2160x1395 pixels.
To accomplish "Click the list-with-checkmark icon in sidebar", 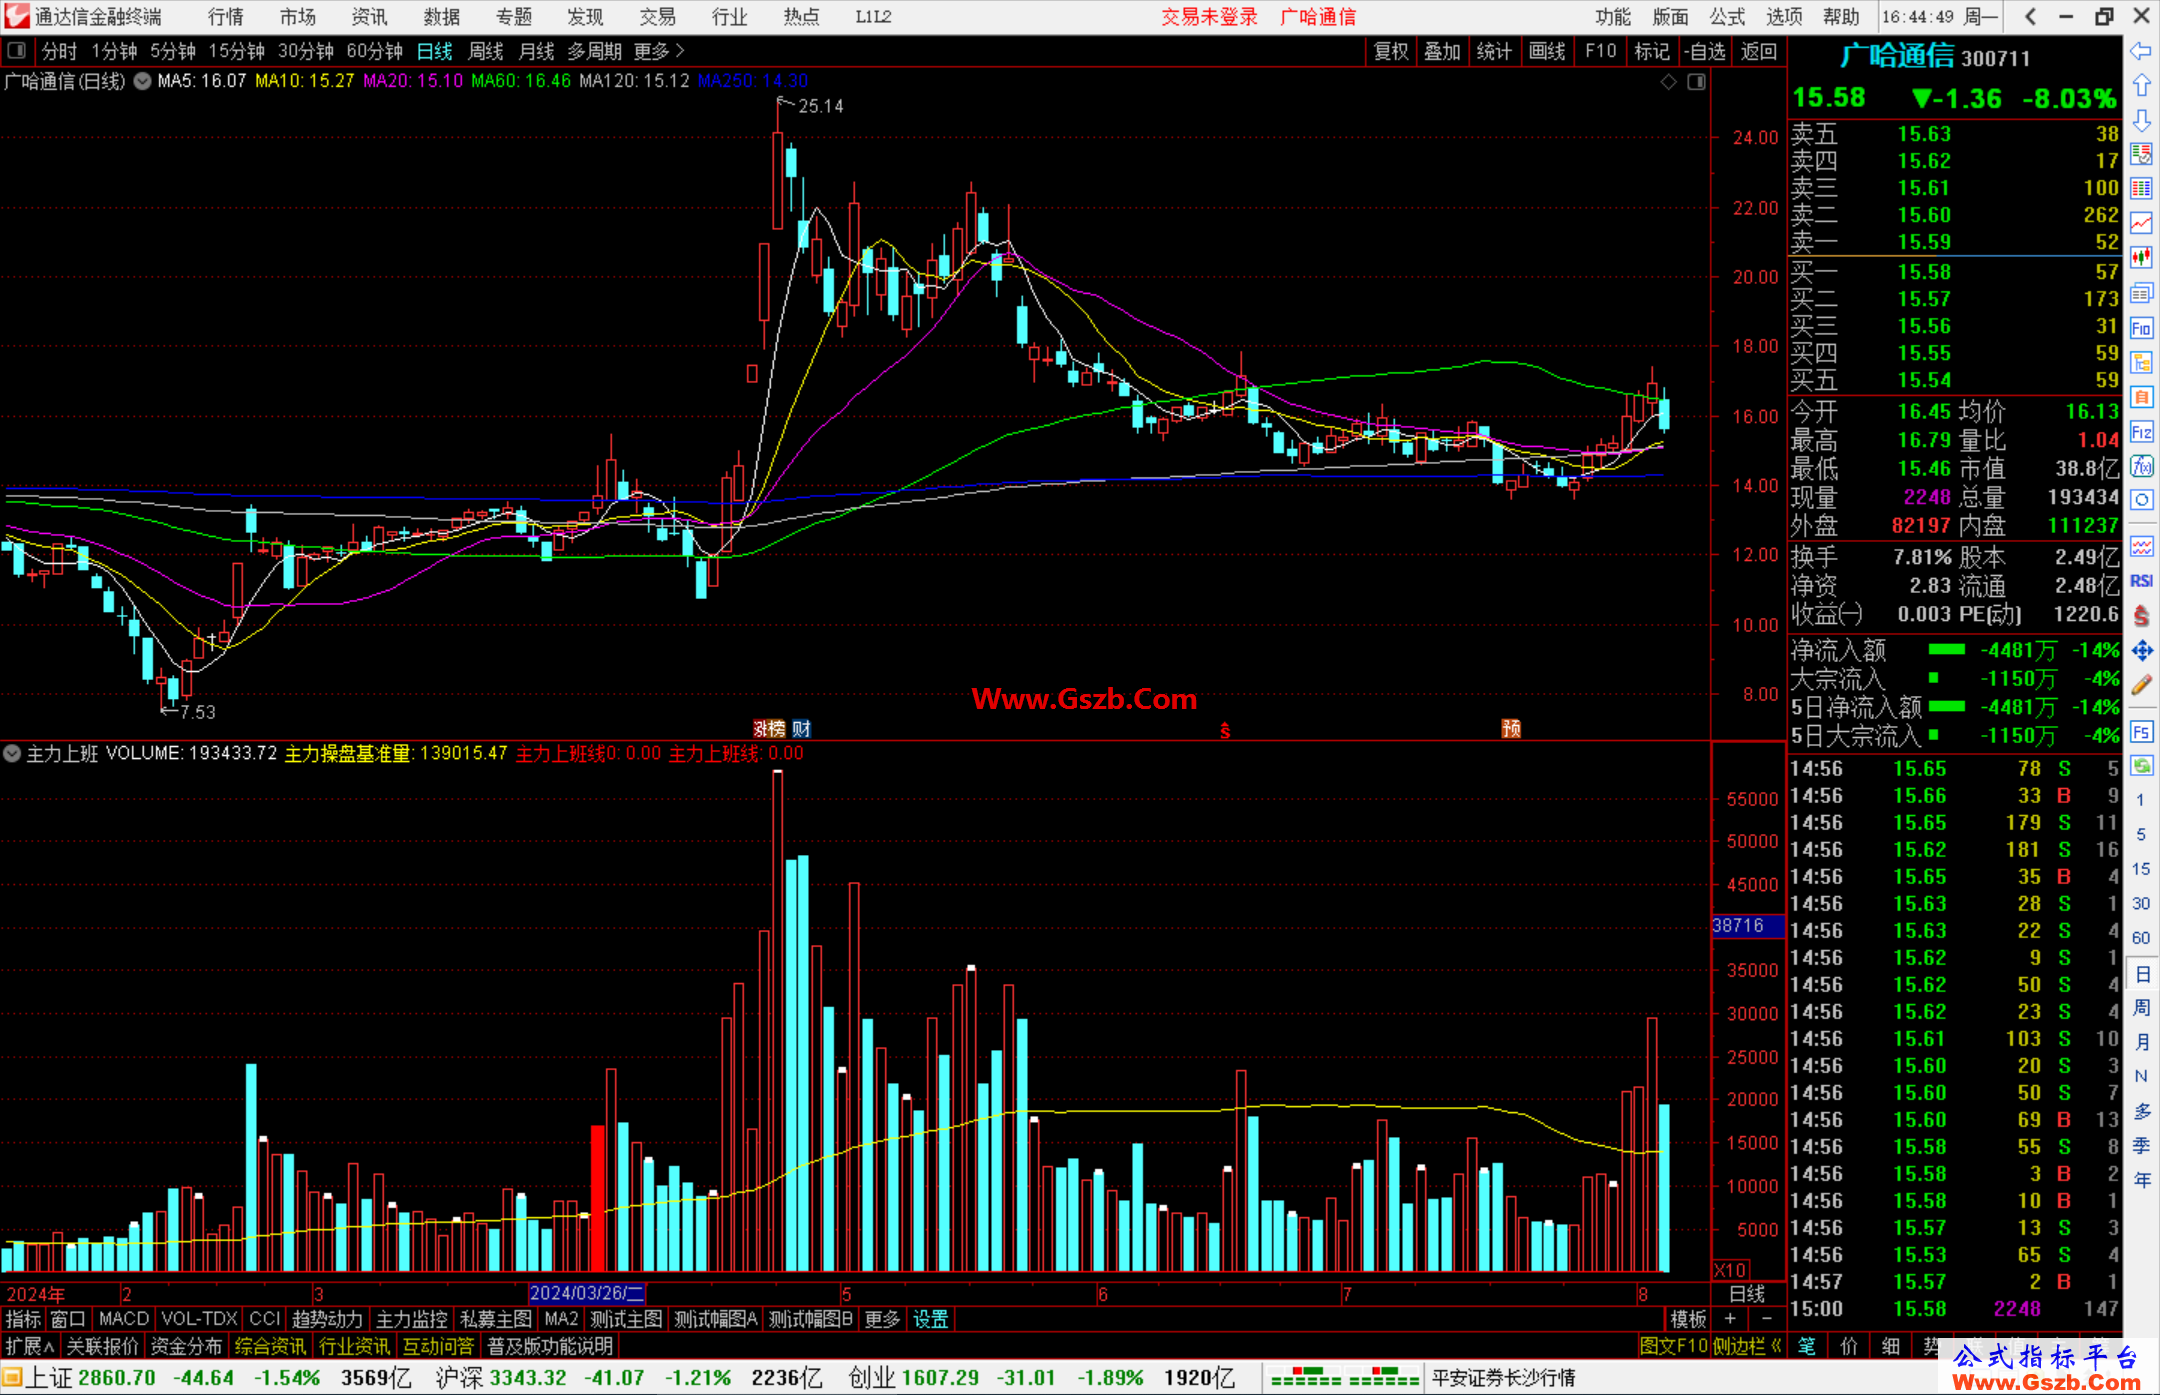I will coord(2141,155).
